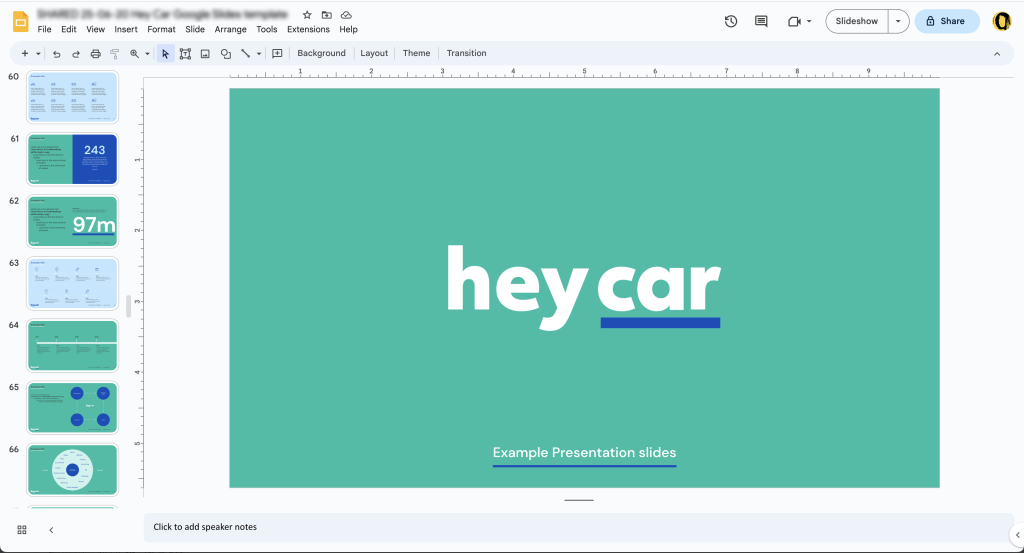Click the Add comment toolbar icon
Screen dimensions: 1024x553
point(277,54)
